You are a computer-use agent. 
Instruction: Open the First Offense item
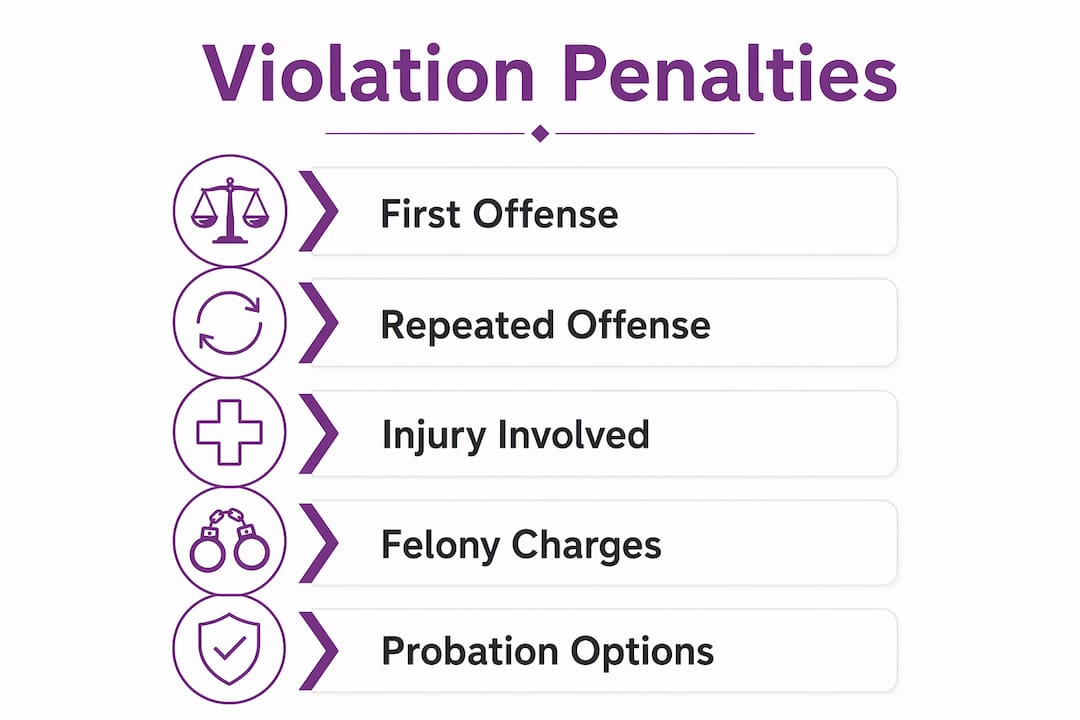coord(604,212)
